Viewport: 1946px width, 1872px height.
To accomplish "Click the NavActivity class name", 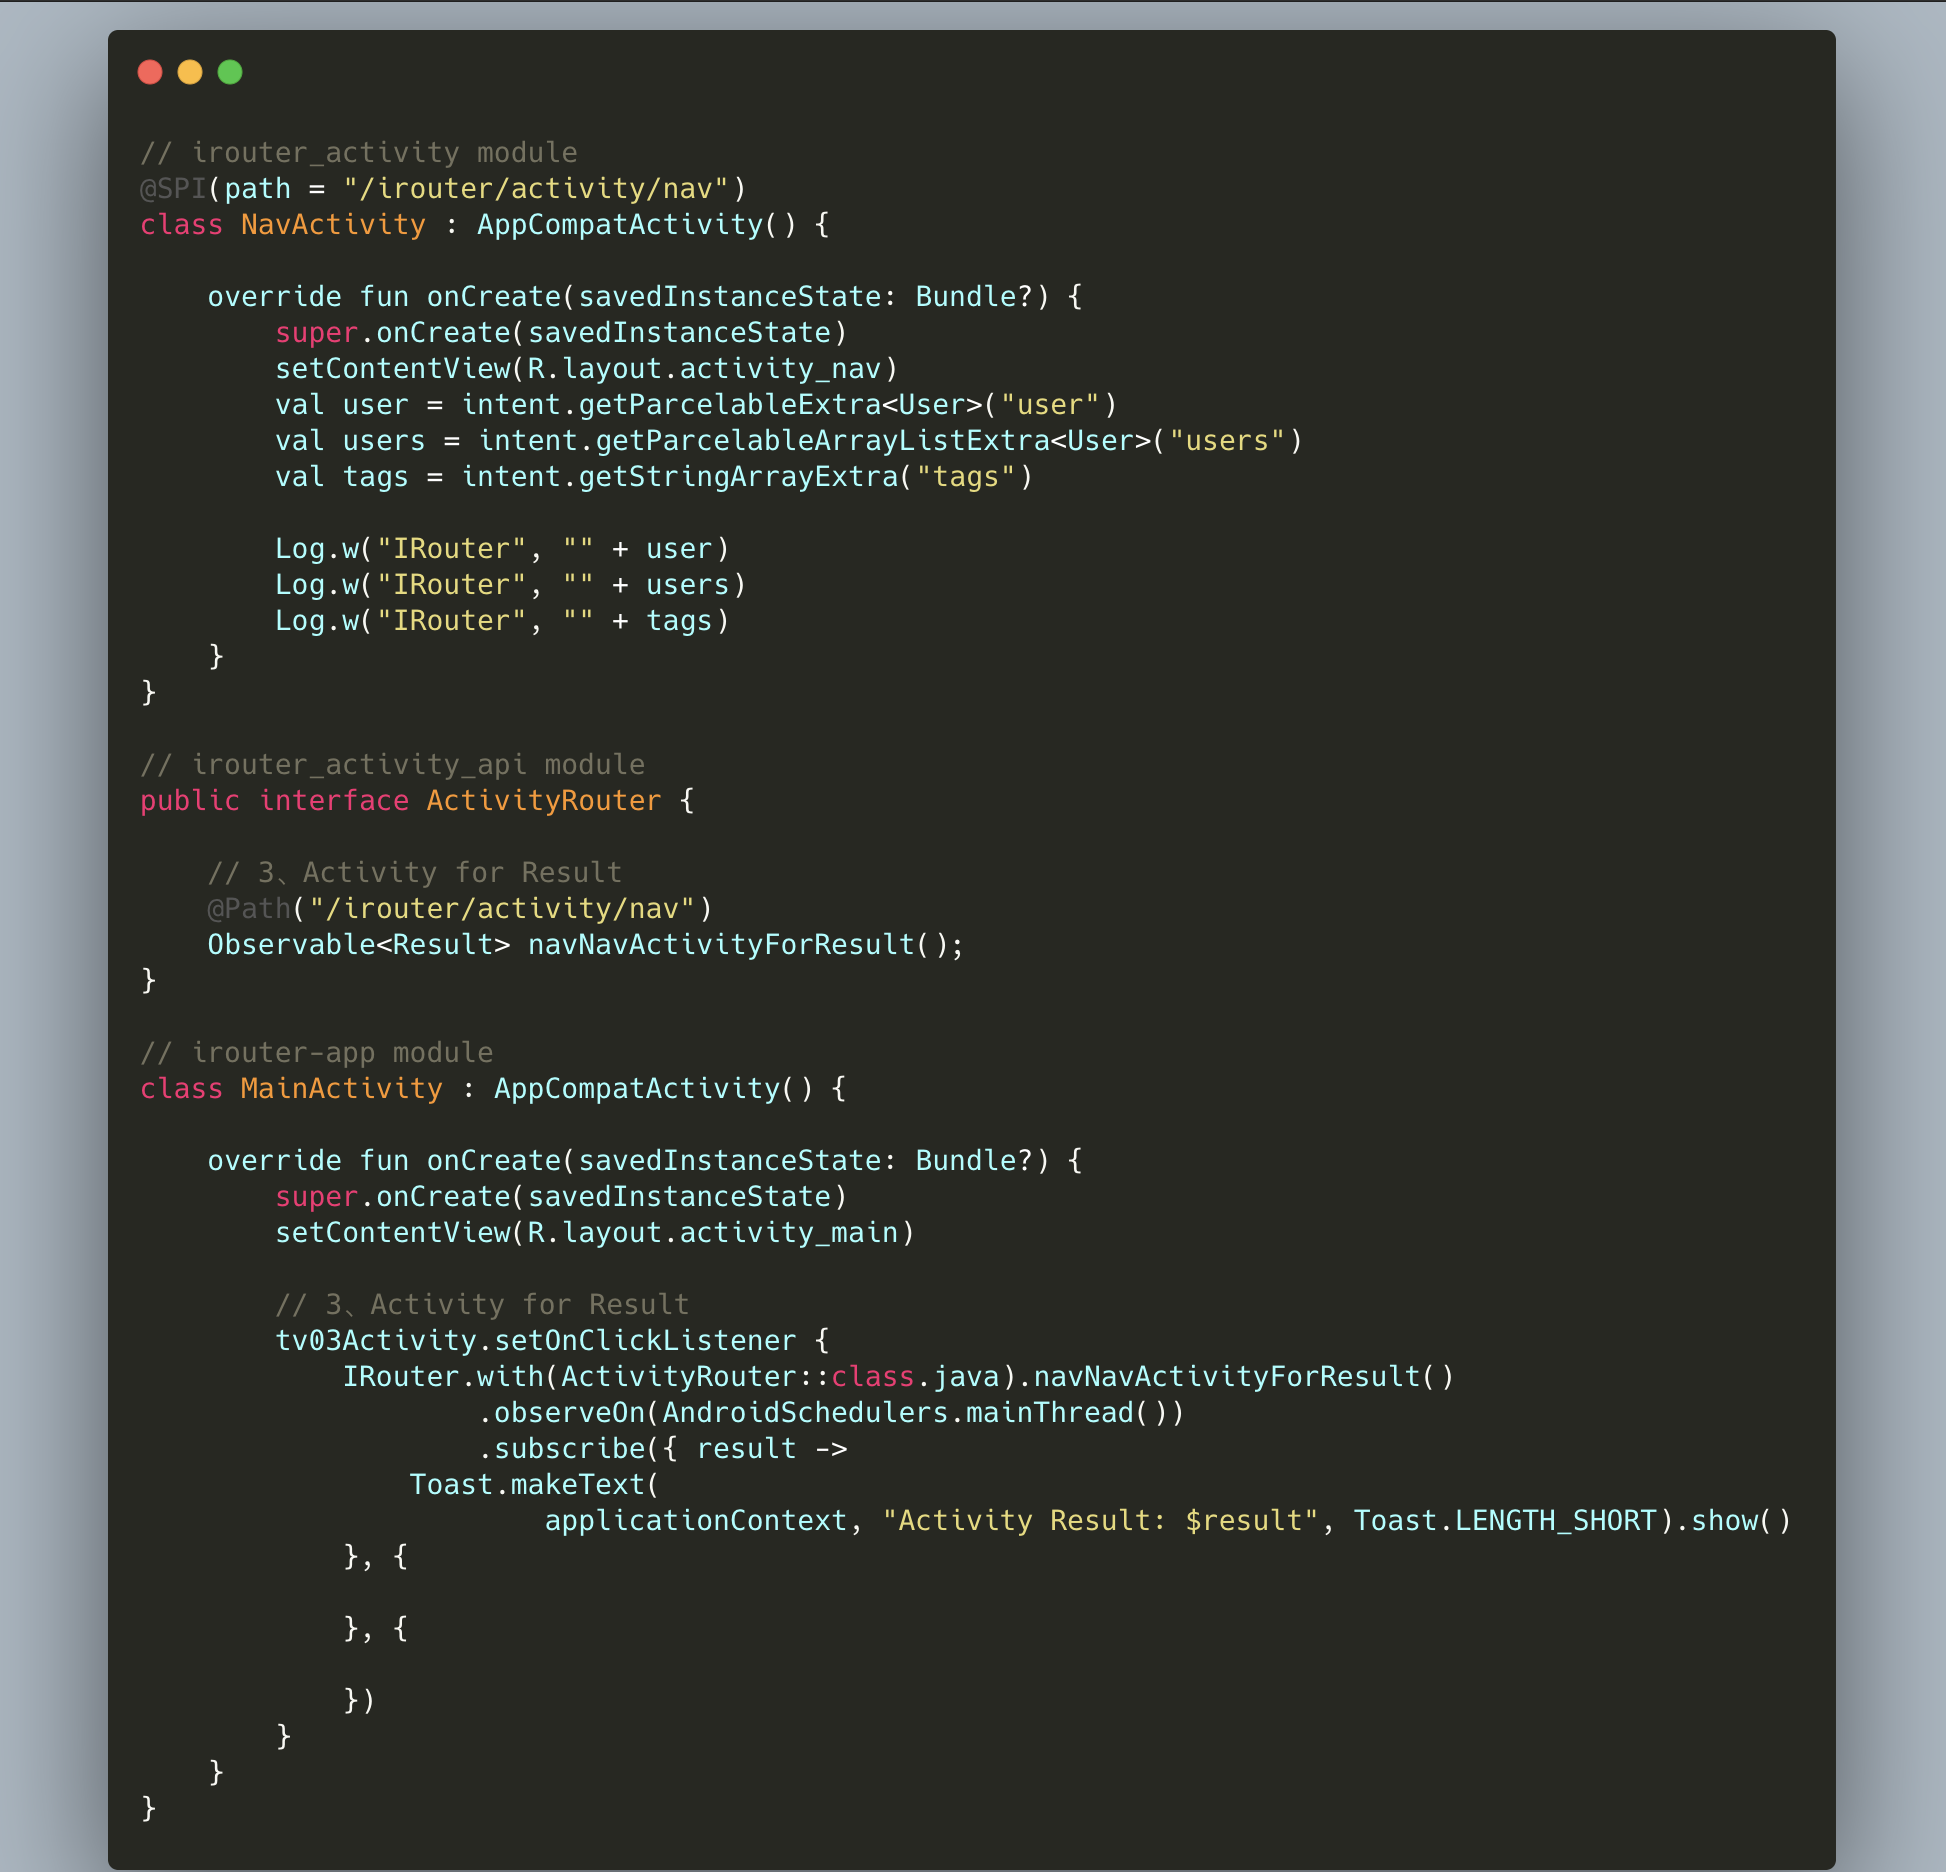I will click(x=333, y=224).
